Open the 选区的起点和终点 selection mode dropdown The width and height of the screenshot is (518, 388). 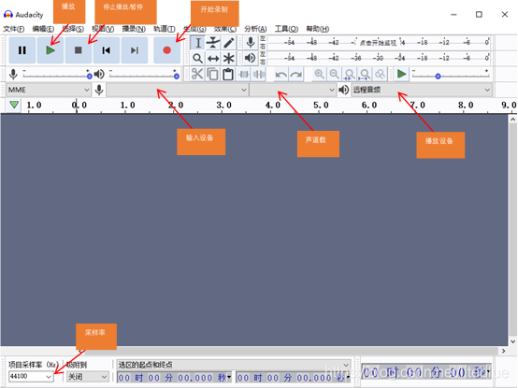[x=233, y=364]
